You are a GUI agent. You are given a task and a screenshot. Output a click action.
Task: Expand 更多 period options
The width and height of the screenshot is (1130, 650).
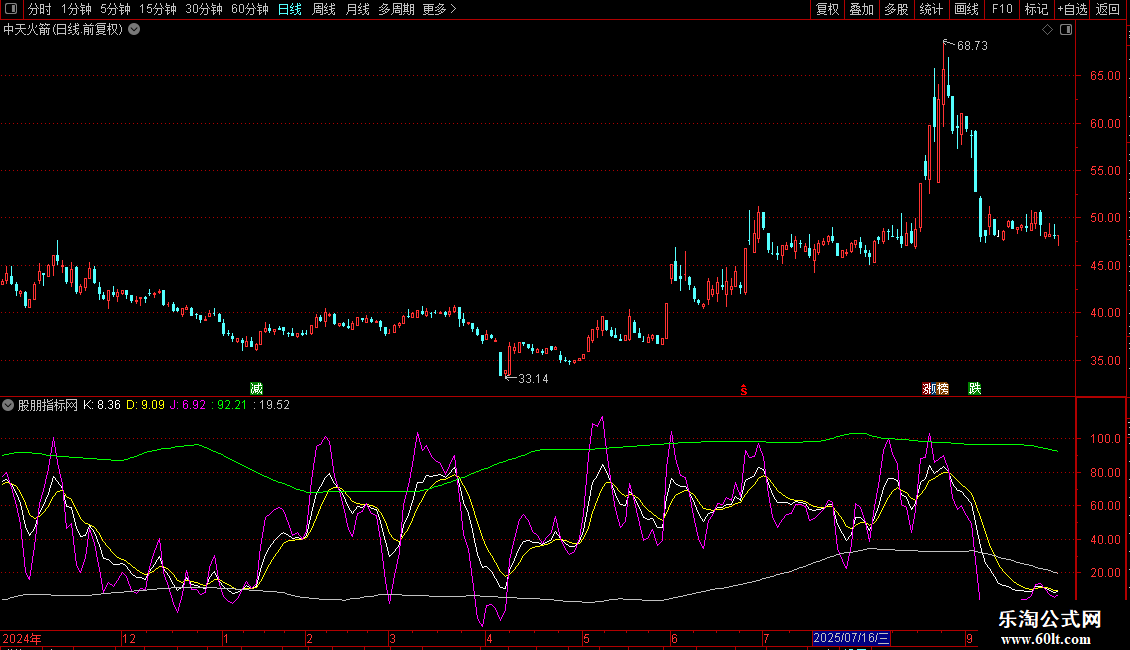(439, 10)
